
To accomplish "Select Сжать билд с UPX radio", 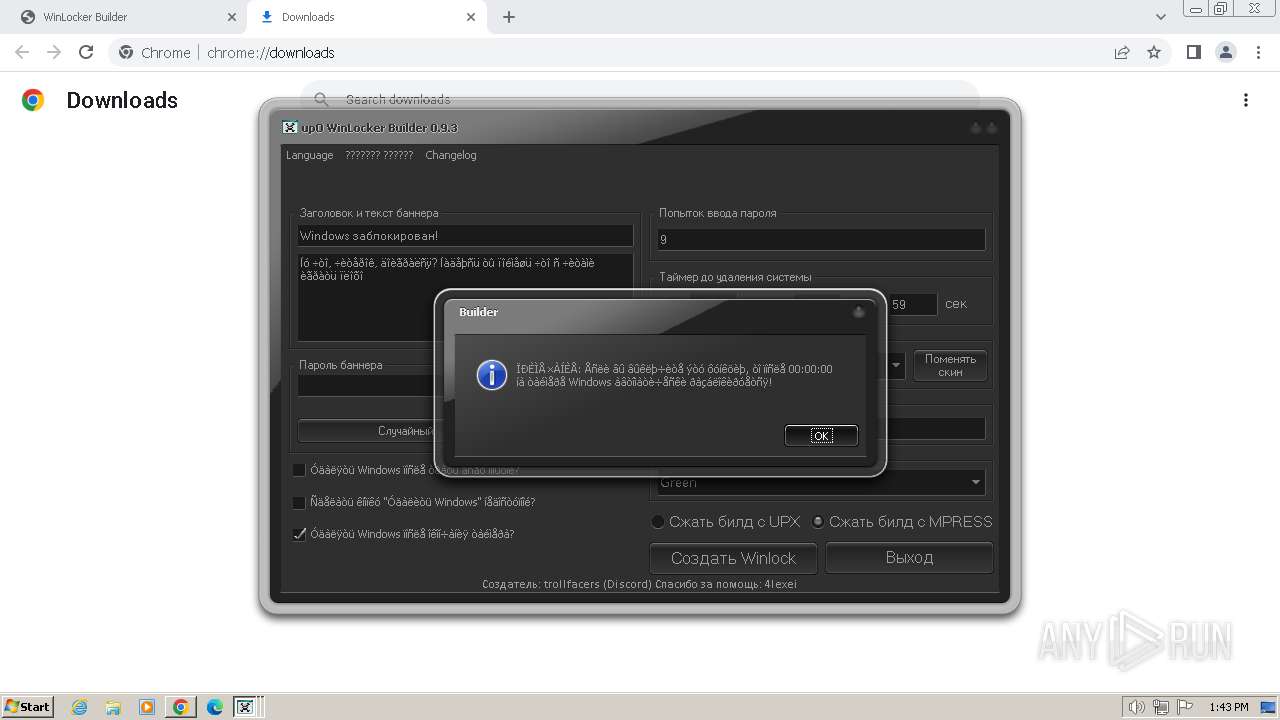I will pyautogui.click(x=658, y=521).
